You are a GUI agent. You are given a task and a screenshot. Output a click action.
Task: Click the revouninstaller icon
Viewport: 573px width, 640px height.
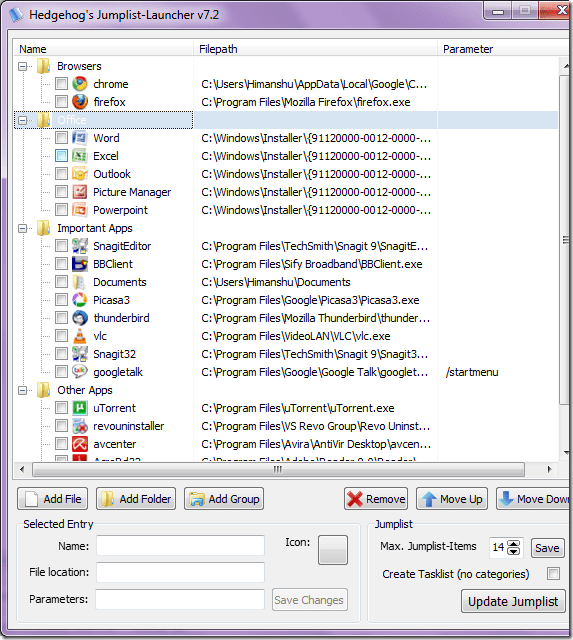click(x=80, y=426)
